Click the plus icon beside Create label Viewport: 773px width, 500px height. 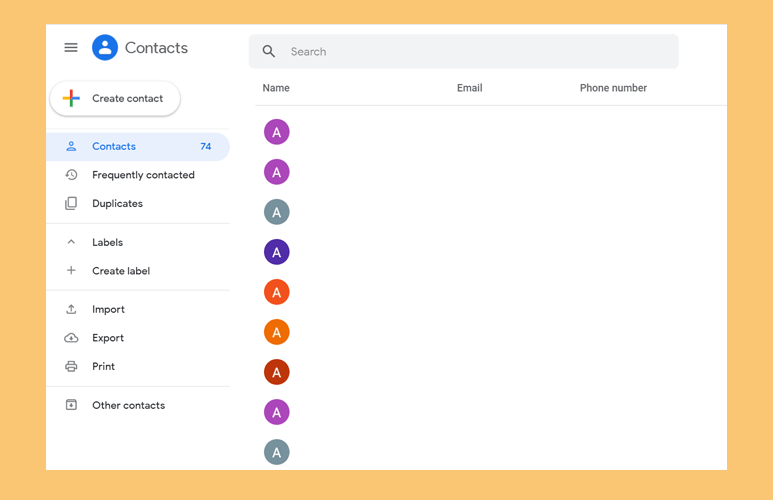point(71,271)
